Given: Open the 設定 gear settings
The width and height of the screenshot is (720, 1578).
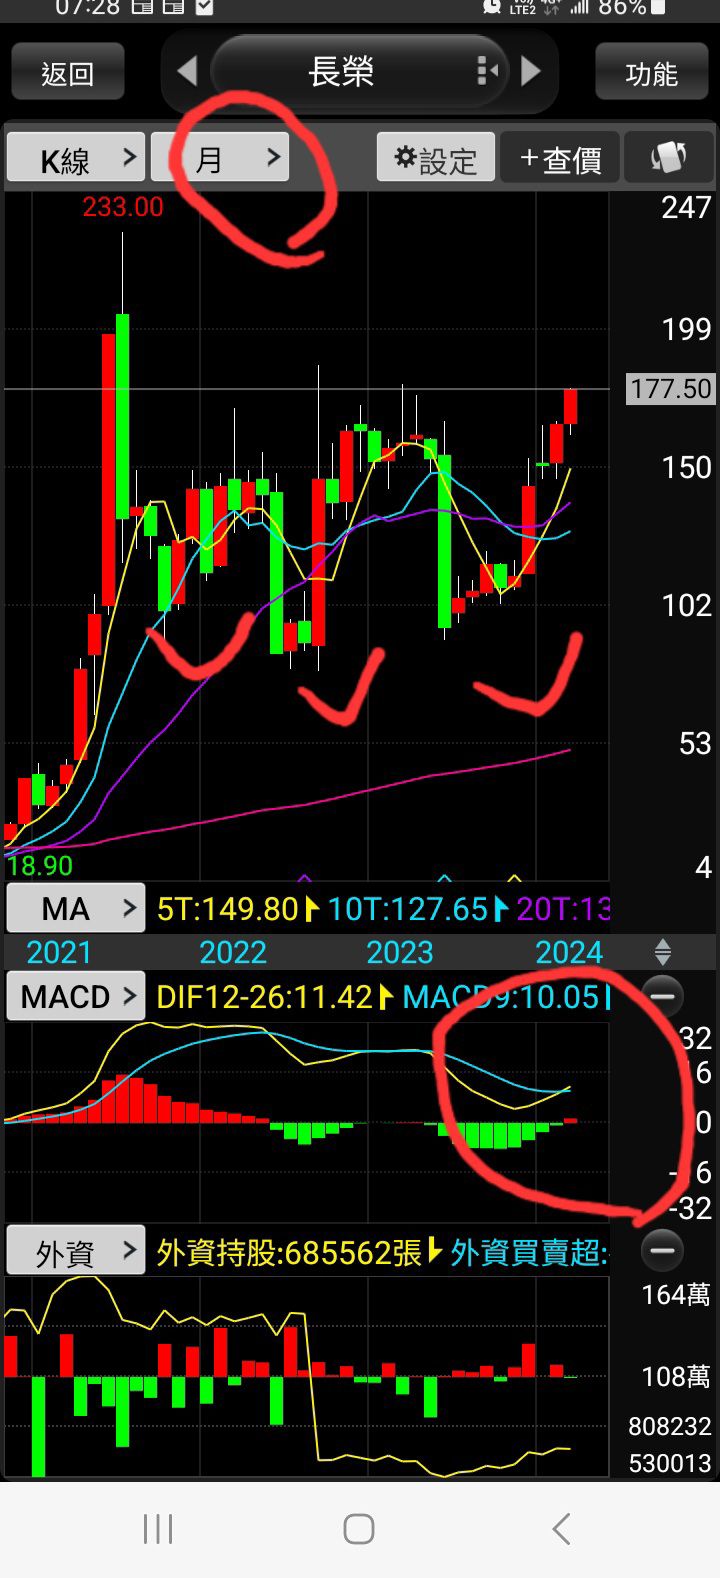Looking at the screenshot, I should pos(435,158).
